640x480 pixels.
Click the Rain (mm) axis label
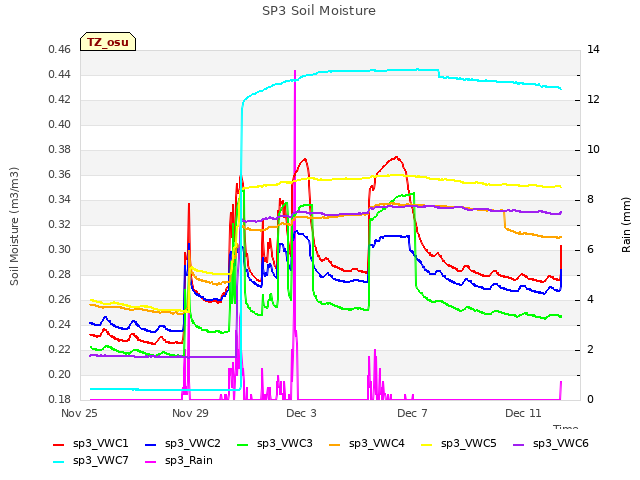(626, 225)
